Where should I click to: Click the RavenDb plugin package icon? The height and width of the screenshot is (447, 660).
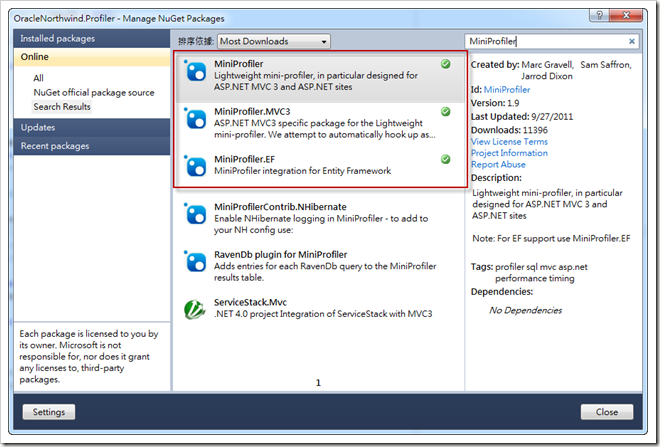(196, 261)
